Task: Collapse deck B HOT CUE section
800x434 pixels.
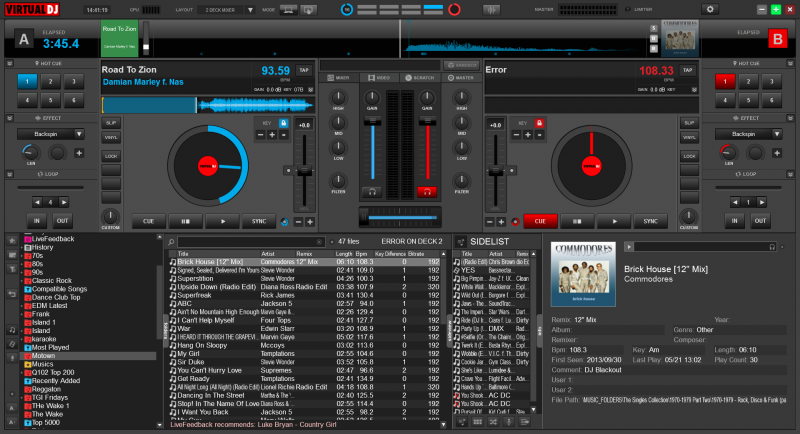Action: (790, 63)
